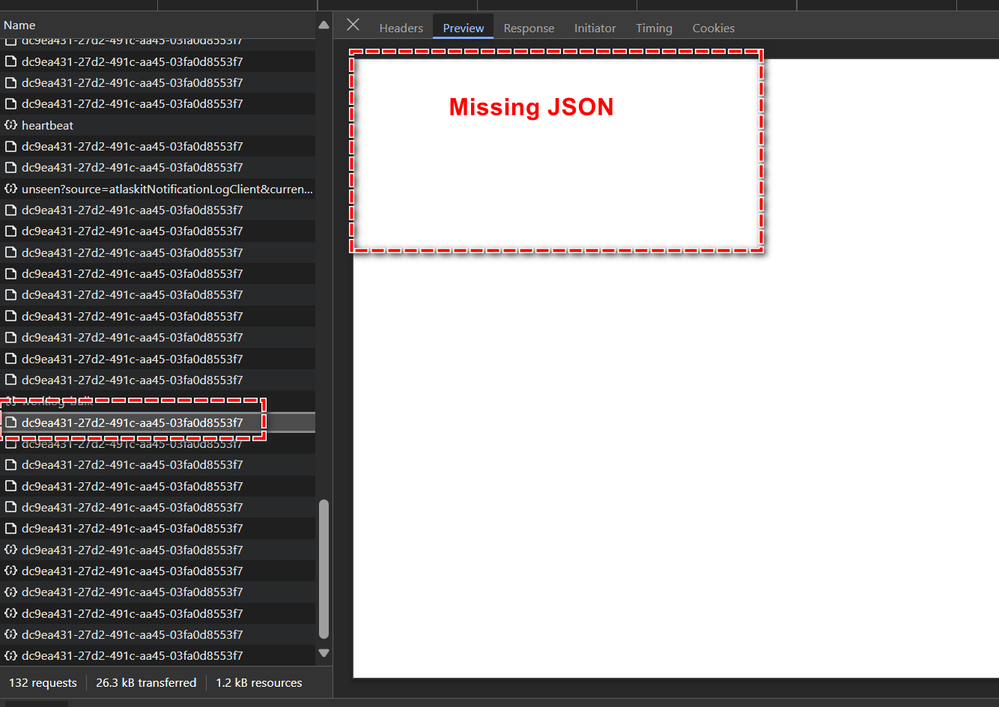999x707 pixels.
Task: Click the scroll-up arrow above the request list
Action: click(x=322, y=24)
